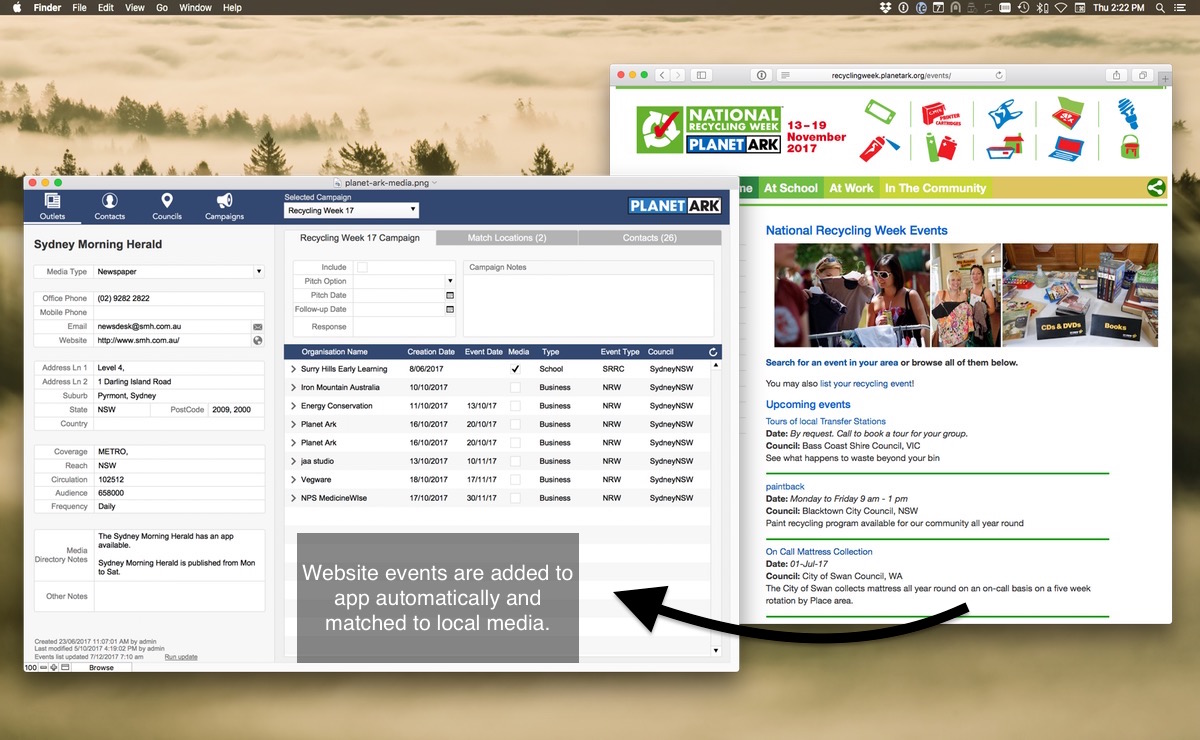Viewport: 1200px width, 740px height.
Task: Open Spotlight search in menu bar
Action: 1161,7
